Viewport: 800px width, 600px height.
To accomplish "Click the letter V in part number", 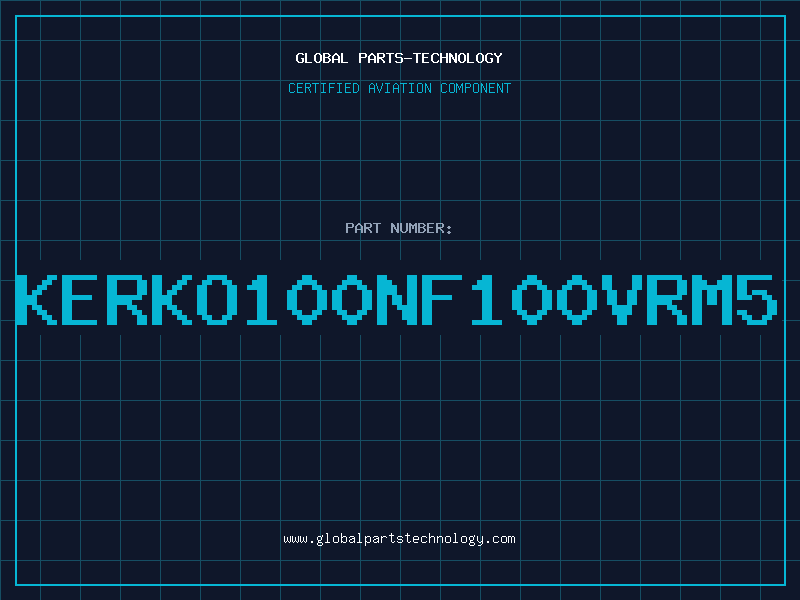I will pos(622,299).
